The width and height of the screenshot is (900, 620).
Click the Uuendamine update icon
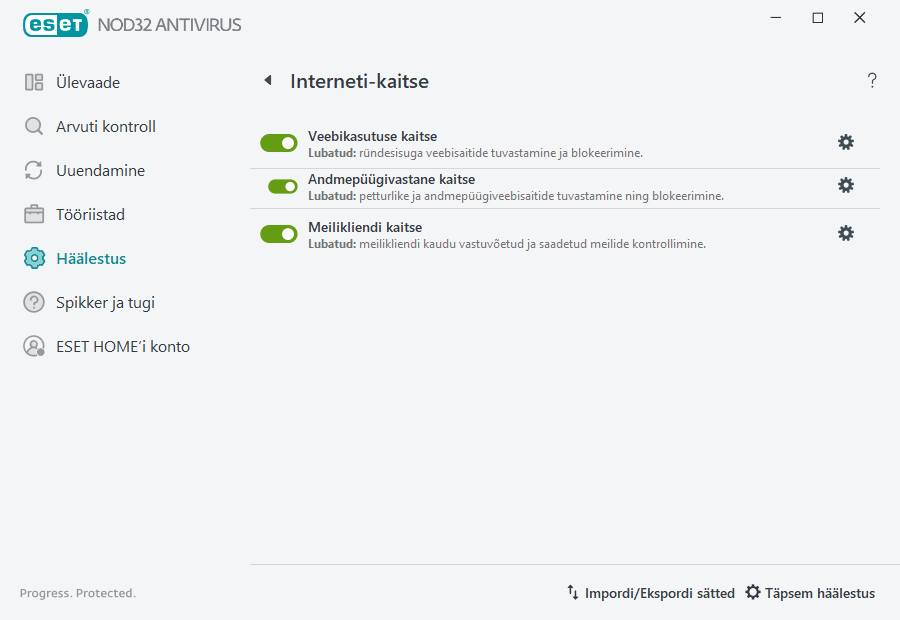35,170
